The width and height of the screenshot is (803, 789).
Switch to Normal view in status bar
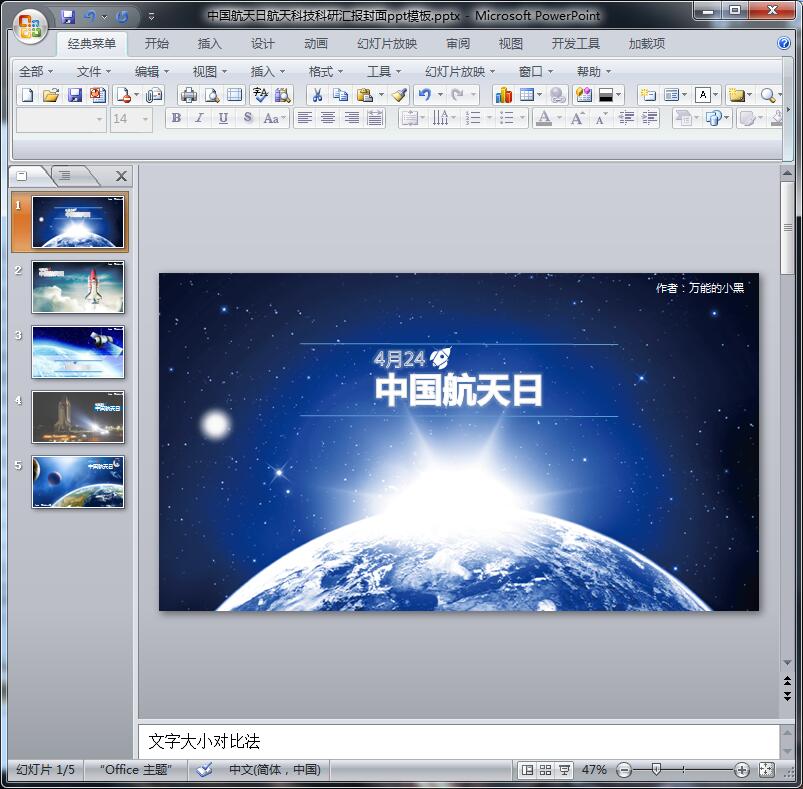click(x=527, y=770)
